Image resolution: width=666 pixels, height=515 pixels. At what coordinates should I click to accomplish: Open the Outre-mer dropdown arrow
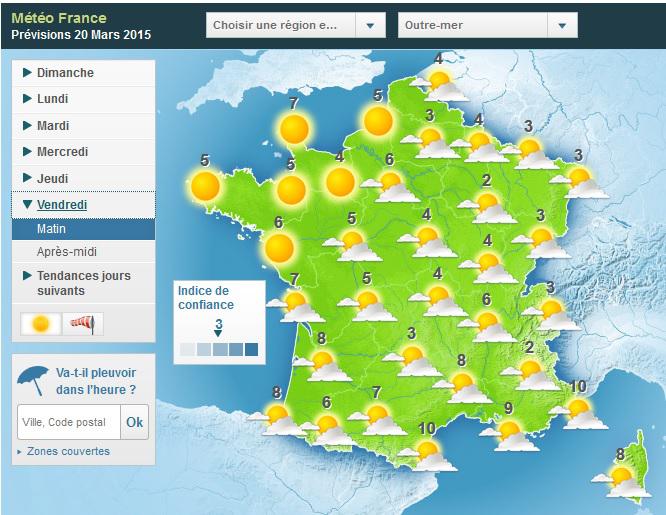[562, 25]
